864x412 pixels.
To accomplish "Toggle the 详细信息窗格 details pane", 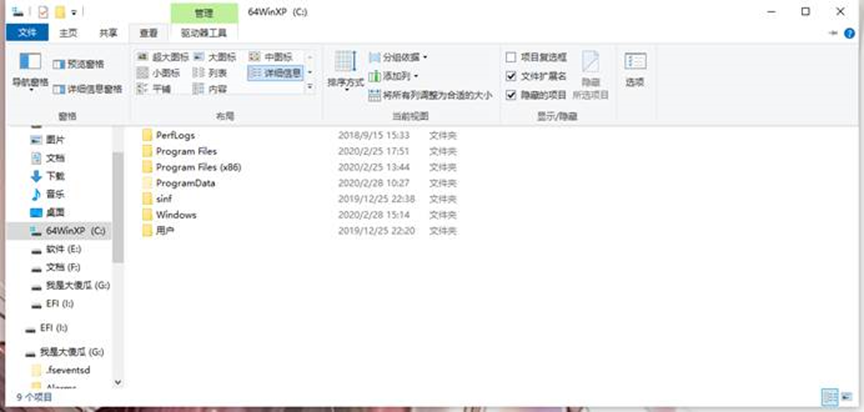I will point(87,89).
